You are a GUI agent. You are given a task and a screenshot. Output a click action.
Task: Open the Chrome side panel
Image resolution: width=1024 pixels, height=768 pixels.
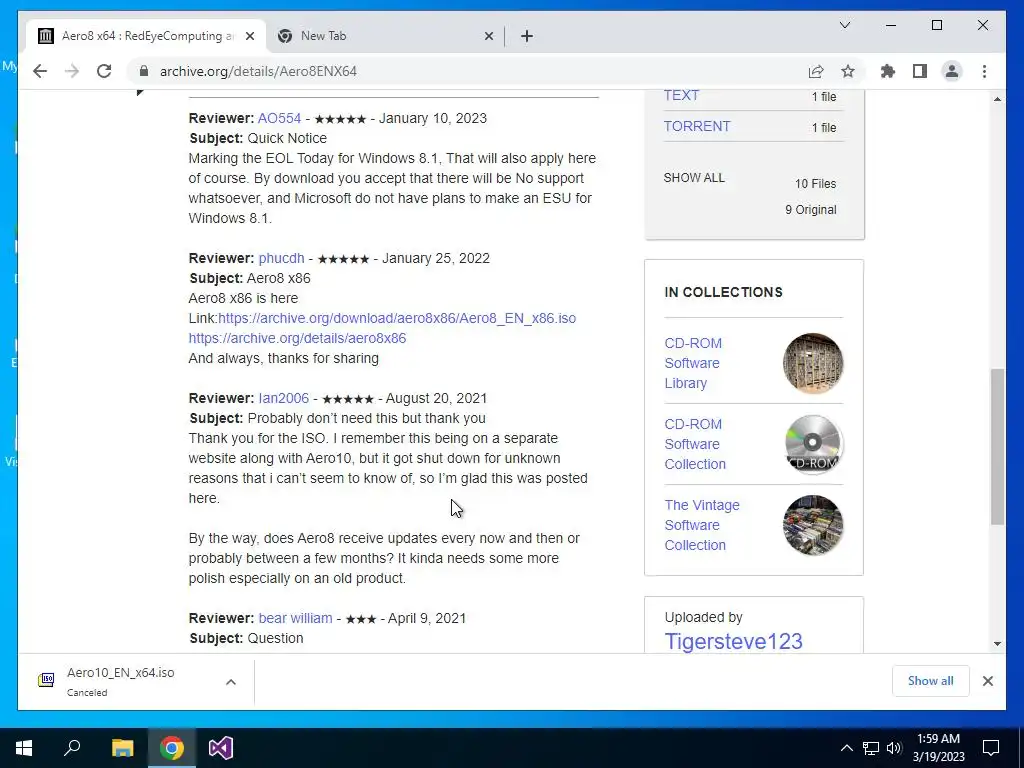(920, 71)
